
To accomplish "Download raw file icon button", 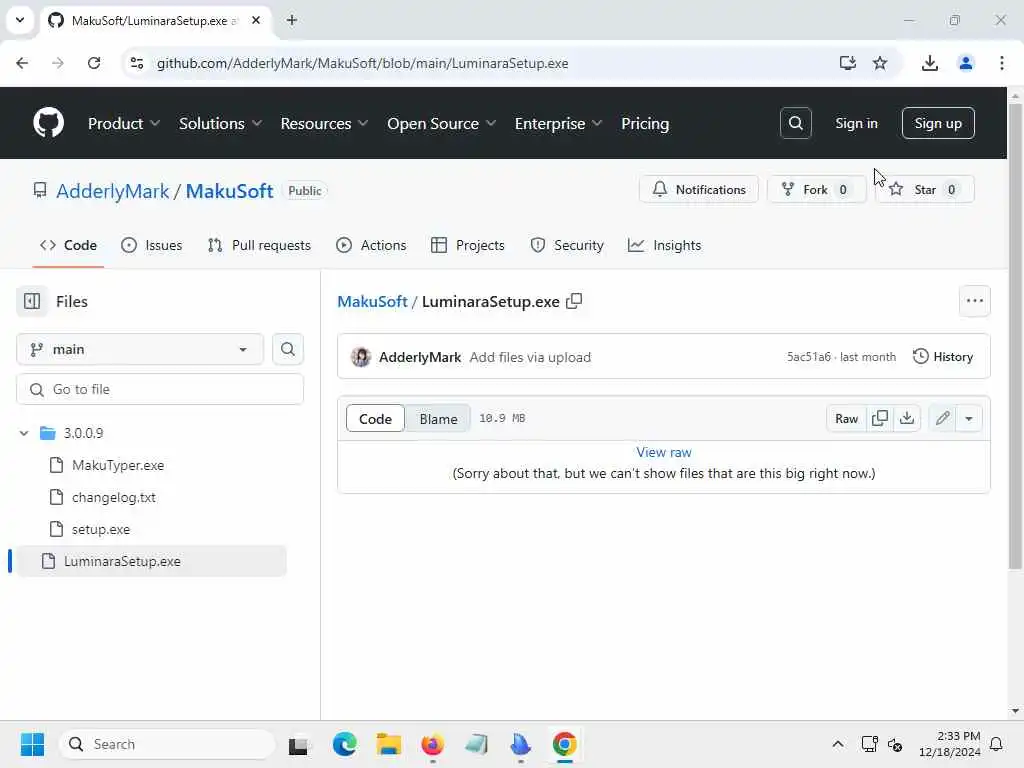I will click(x=906, y=419).
